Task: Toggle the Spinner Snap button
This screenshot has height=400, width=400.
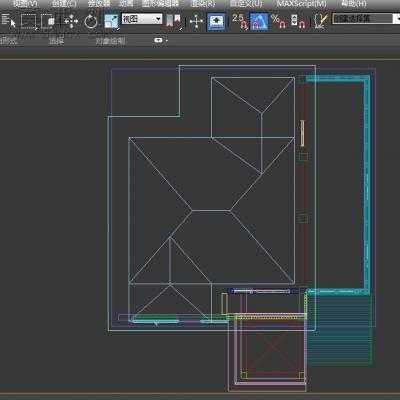Action: pos(298,22)
